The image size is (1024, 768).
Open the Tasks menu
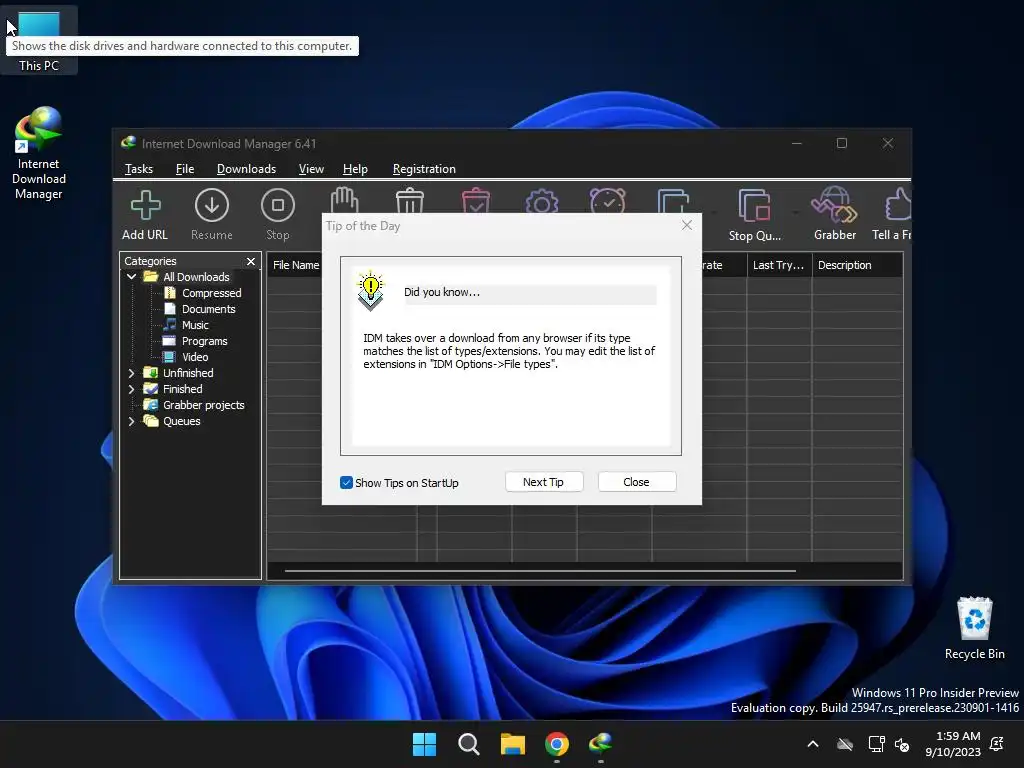pyautogui.click(x=139, y=168)
